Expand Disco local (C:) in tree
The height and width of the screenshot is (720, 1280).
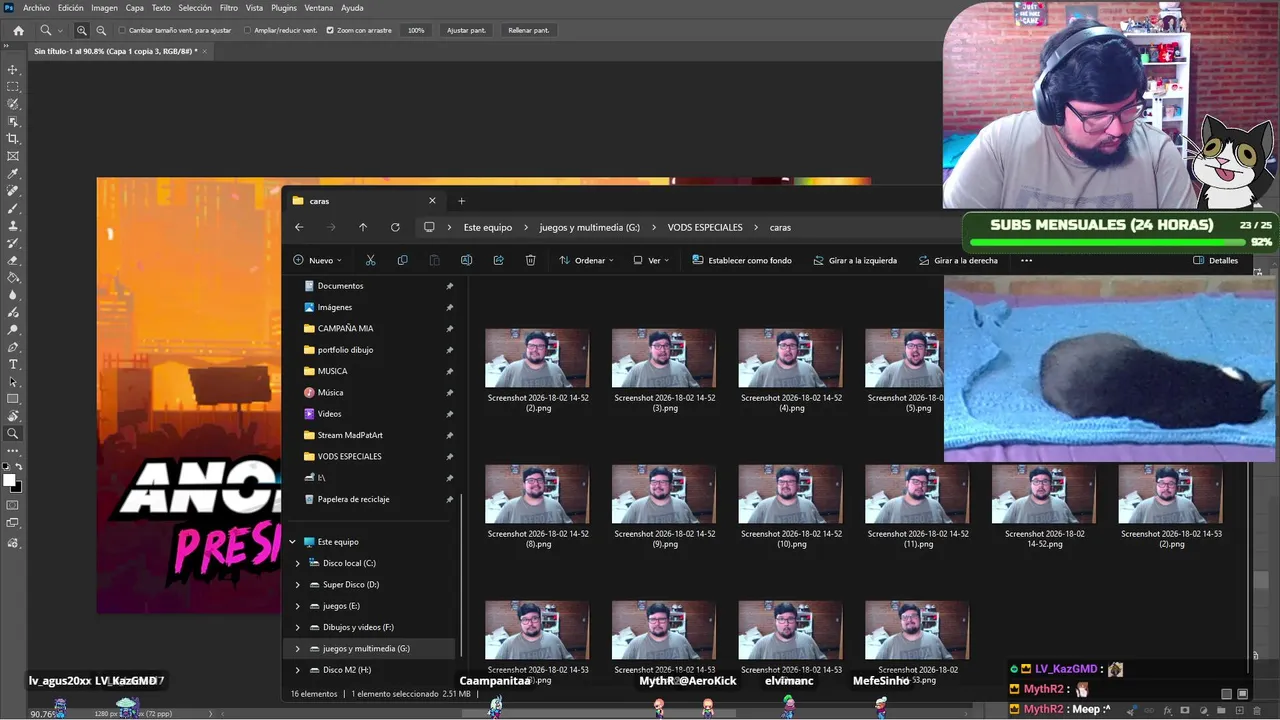(x=297, y=563)
